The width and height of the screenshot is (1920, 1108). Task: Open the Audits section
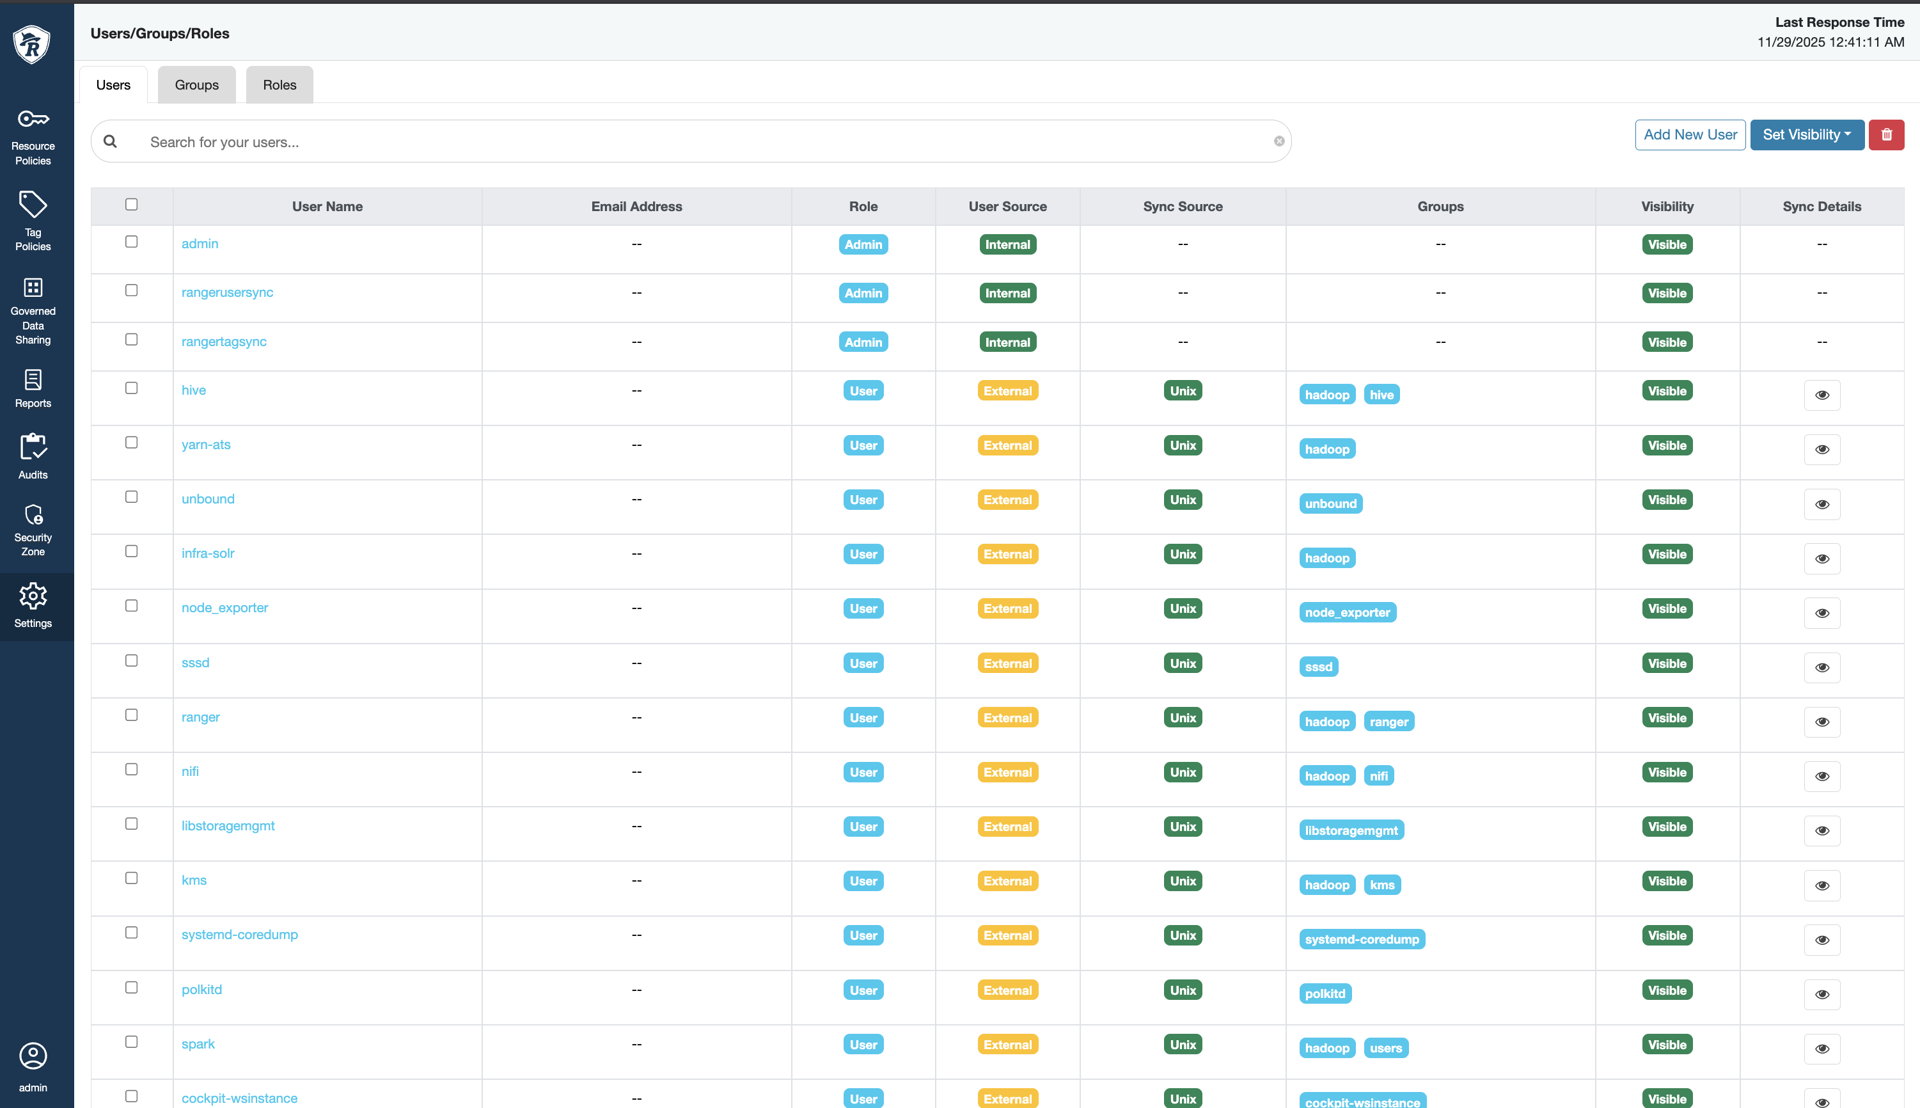click(x=33, y=456)
